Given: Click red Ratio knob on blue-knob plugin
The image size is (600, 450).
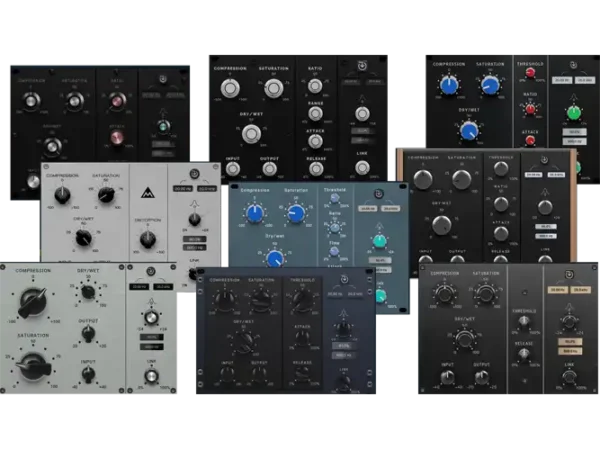Looking at the screenshot, I should coord(530,109).
